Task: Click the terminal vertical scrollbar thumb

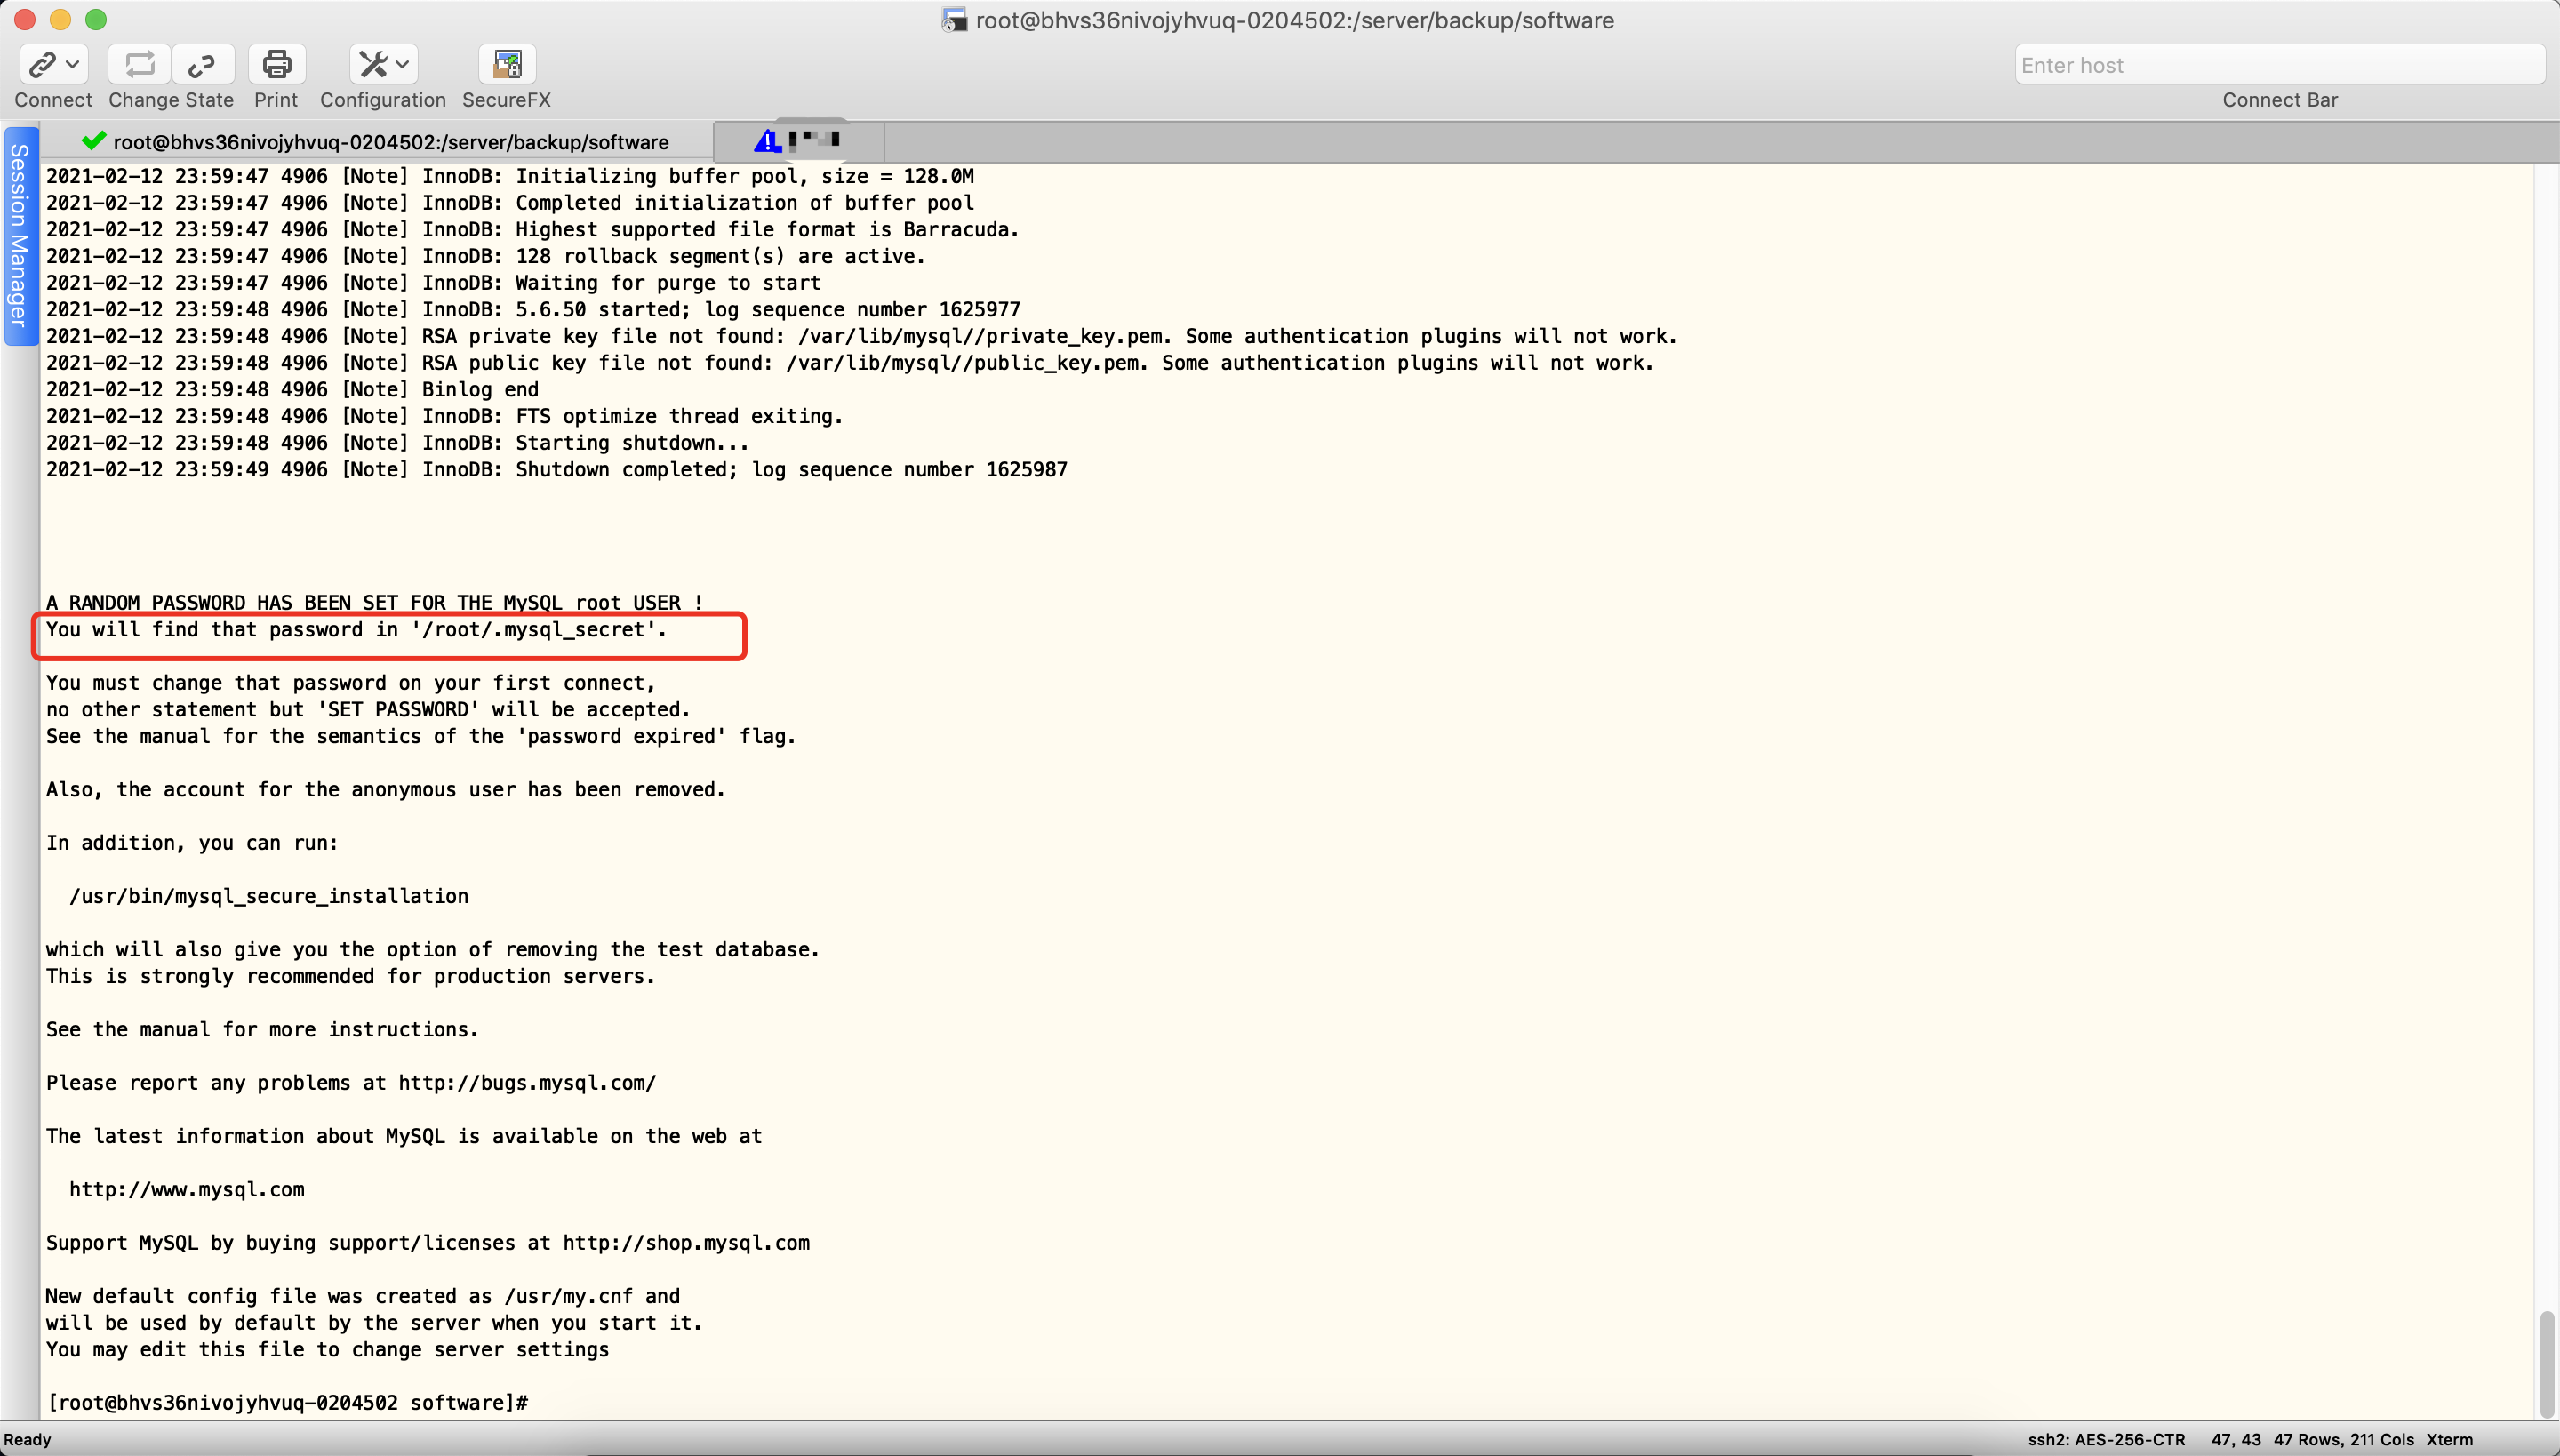Action: pyautogui.click(x=2547, y=1363)
